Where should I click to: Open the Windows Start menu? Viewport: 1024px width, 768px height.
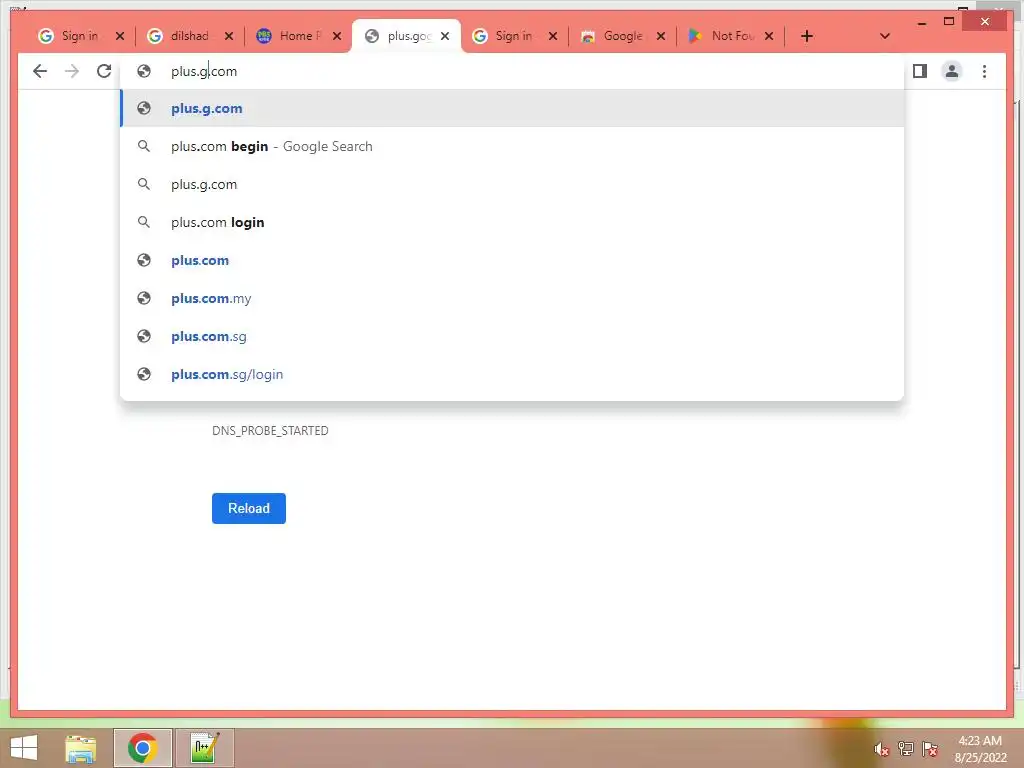(24, 748)
